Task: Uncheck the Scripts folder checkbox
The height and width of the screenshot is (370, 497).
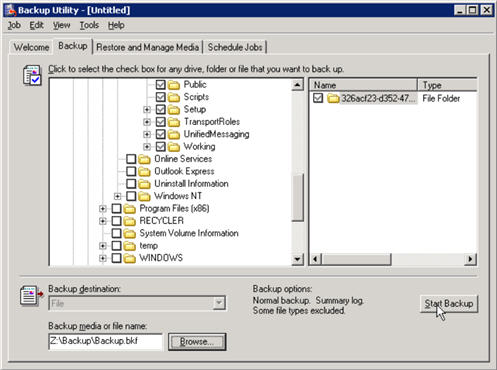Action: point(161,97)
